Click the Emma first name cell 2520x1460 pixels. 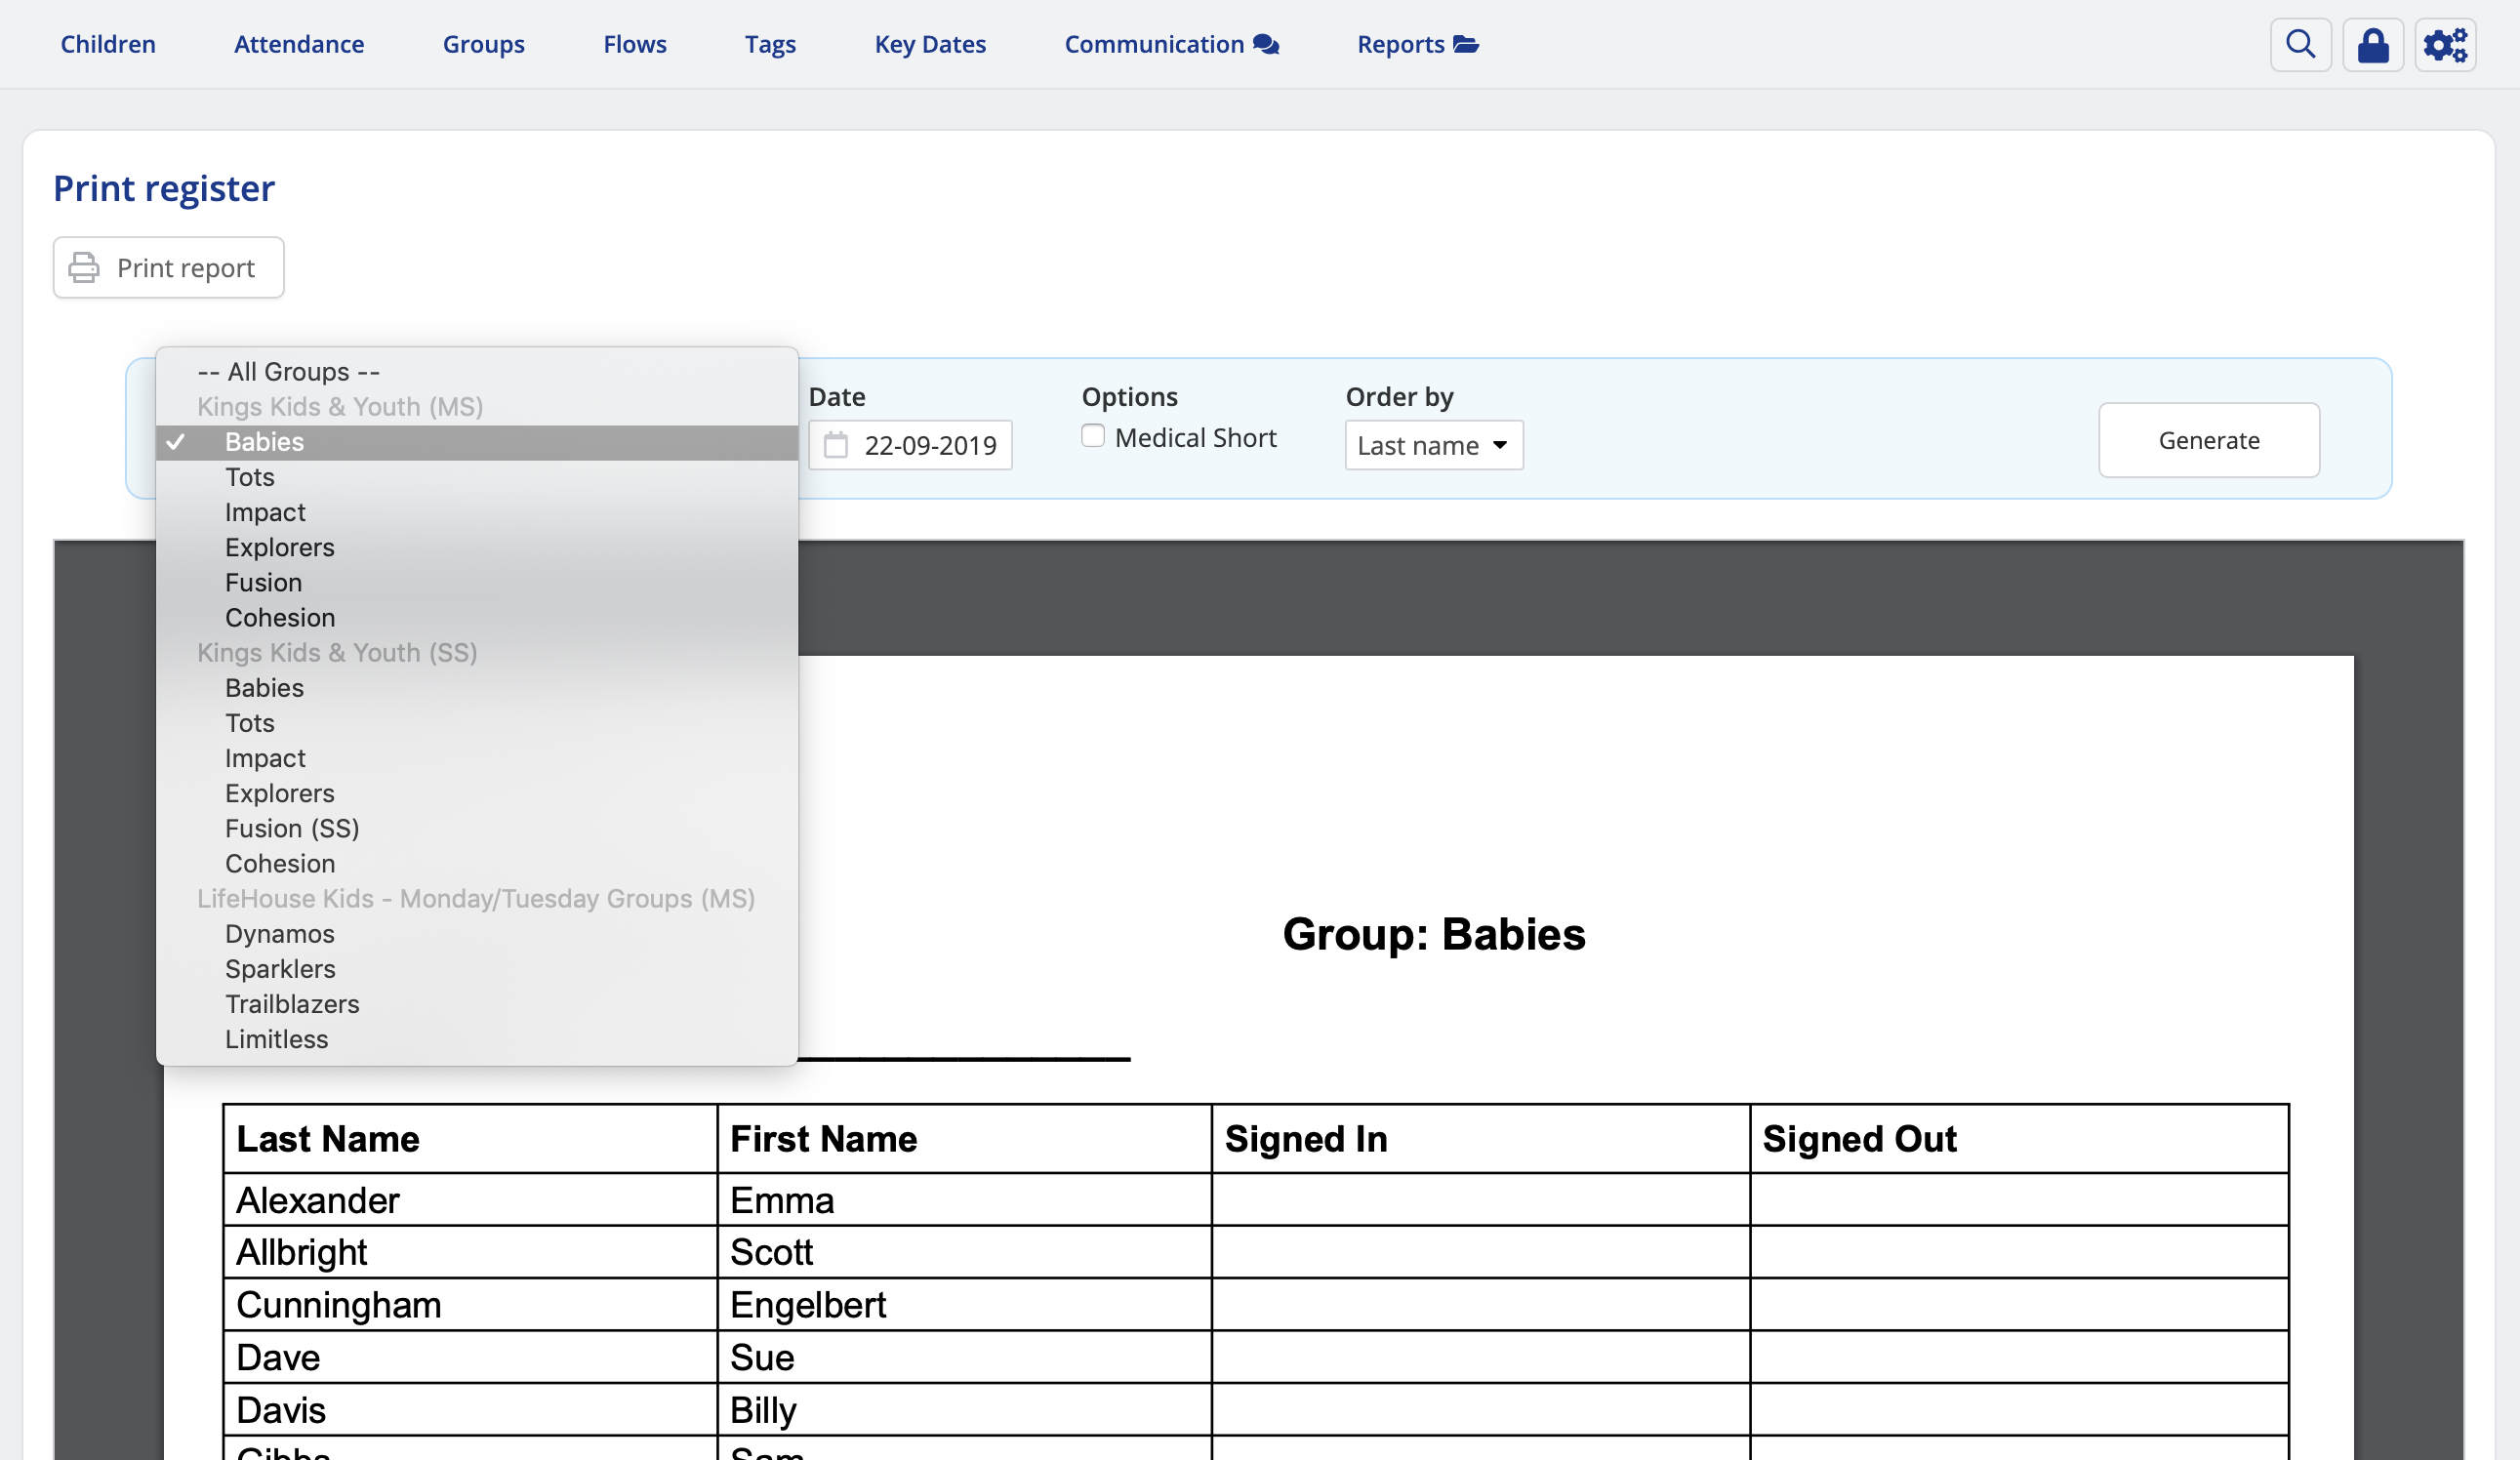tap(964, 1200)
